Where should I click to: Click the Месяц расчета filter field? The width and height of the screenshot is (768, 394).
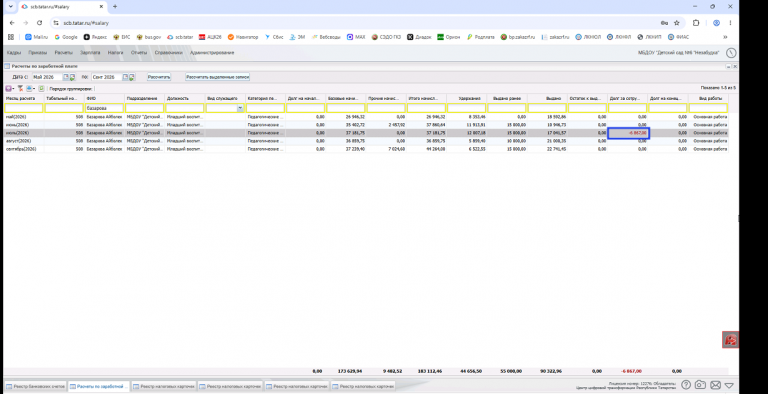(x=24, y=108)
